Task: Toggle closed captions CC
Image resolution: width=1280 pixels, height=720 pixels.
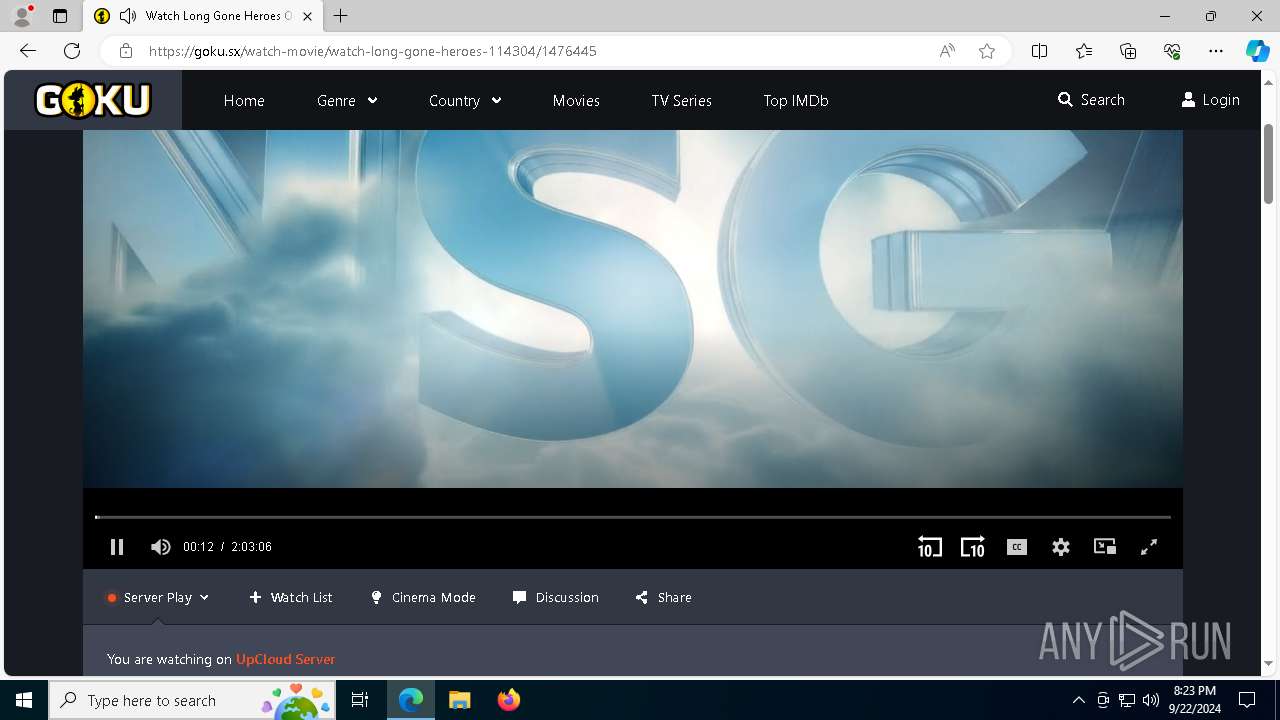Action: pyautogui.click(x=1017, y=547)
